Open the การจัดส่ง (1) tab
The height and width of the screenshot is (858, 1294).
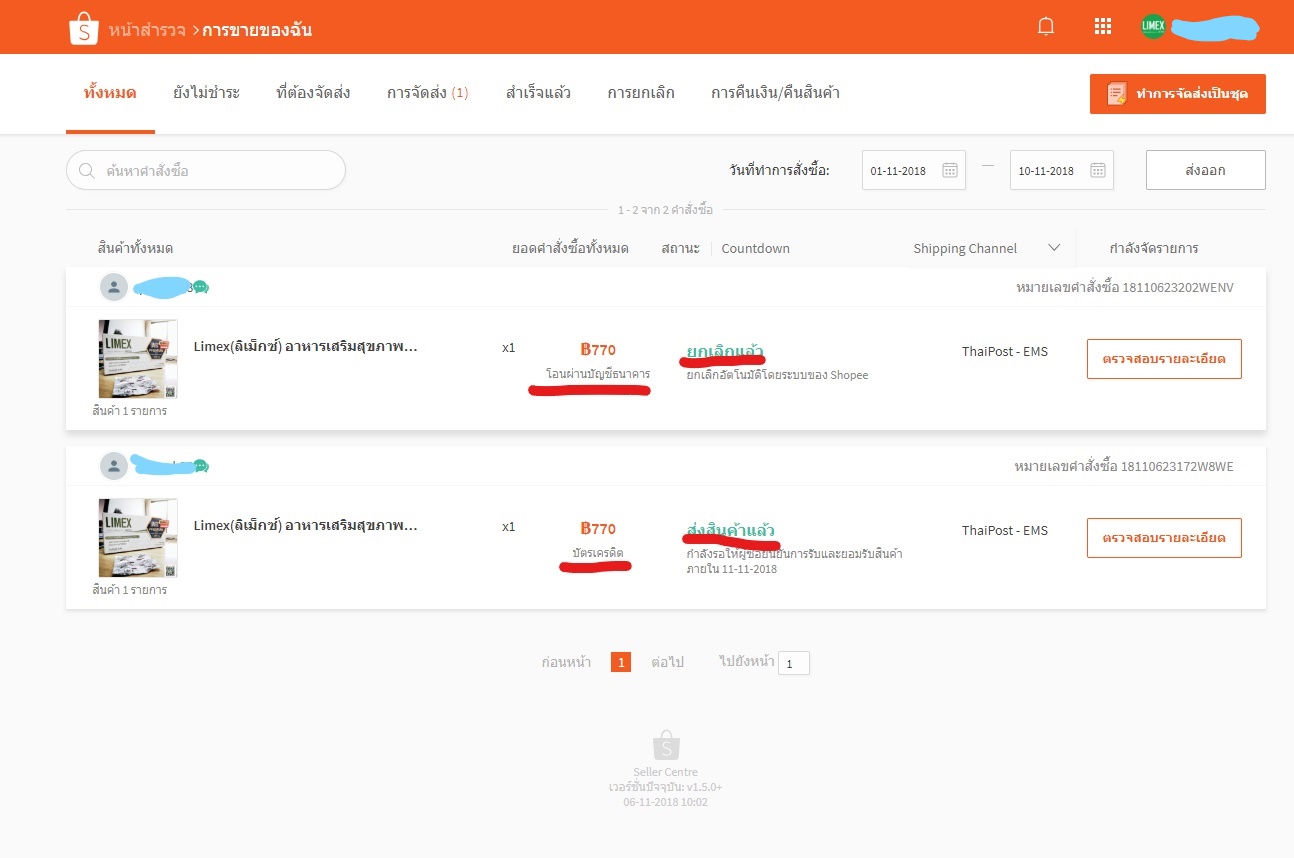point(428,93)
